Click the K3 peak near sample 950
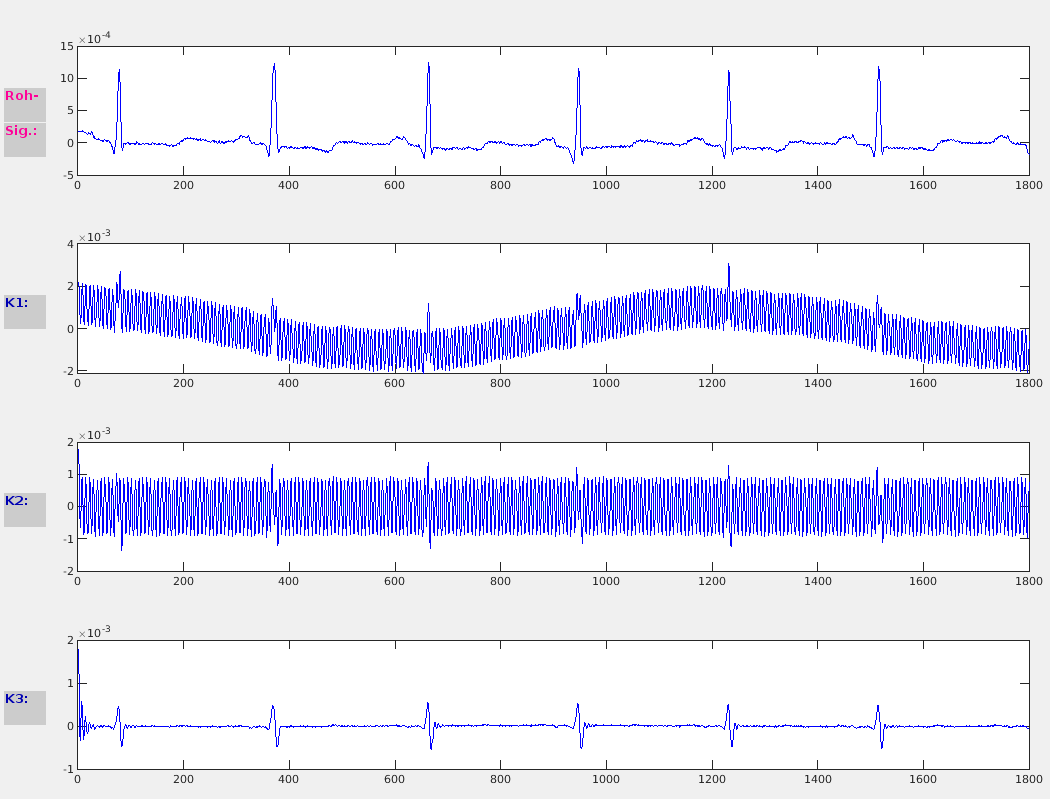Image resolution: width=1050 pixels, height=799 pixels. point(578,705)
